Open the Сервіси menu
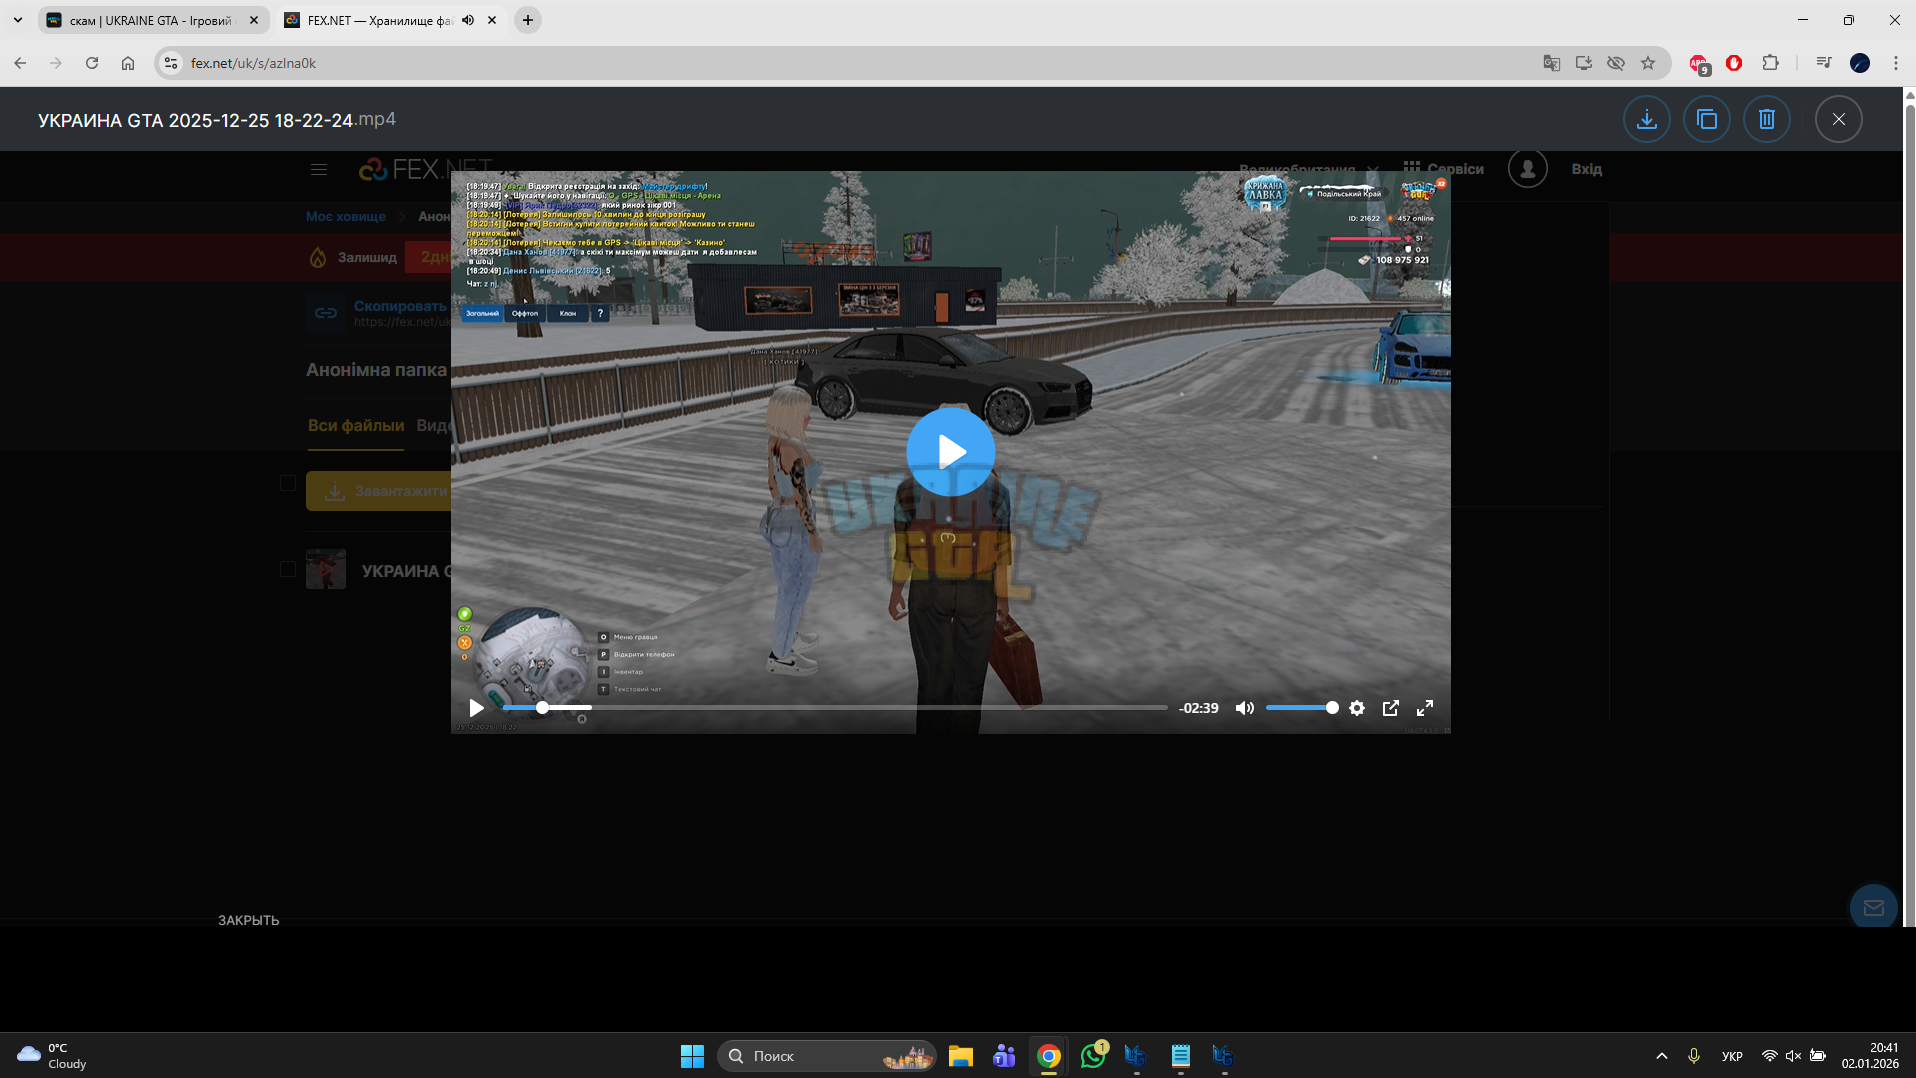1916x1078 pixels. pos(1444,169)
